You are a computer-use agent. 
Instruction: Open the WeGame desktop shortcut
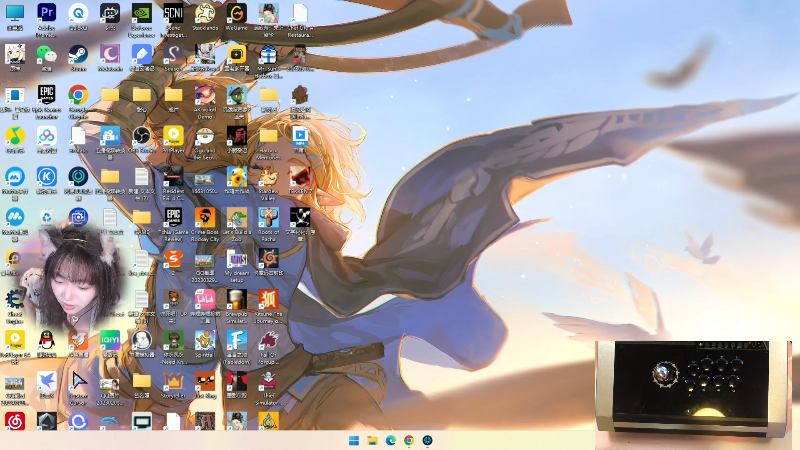[237, 13]
